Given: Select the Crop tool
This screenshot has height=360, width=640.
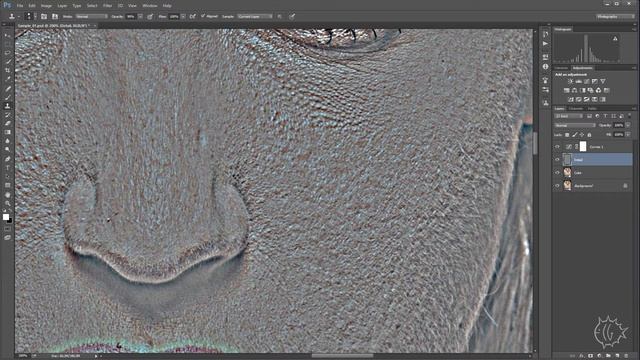Looking at the screenshot, I should click(7, 71).
